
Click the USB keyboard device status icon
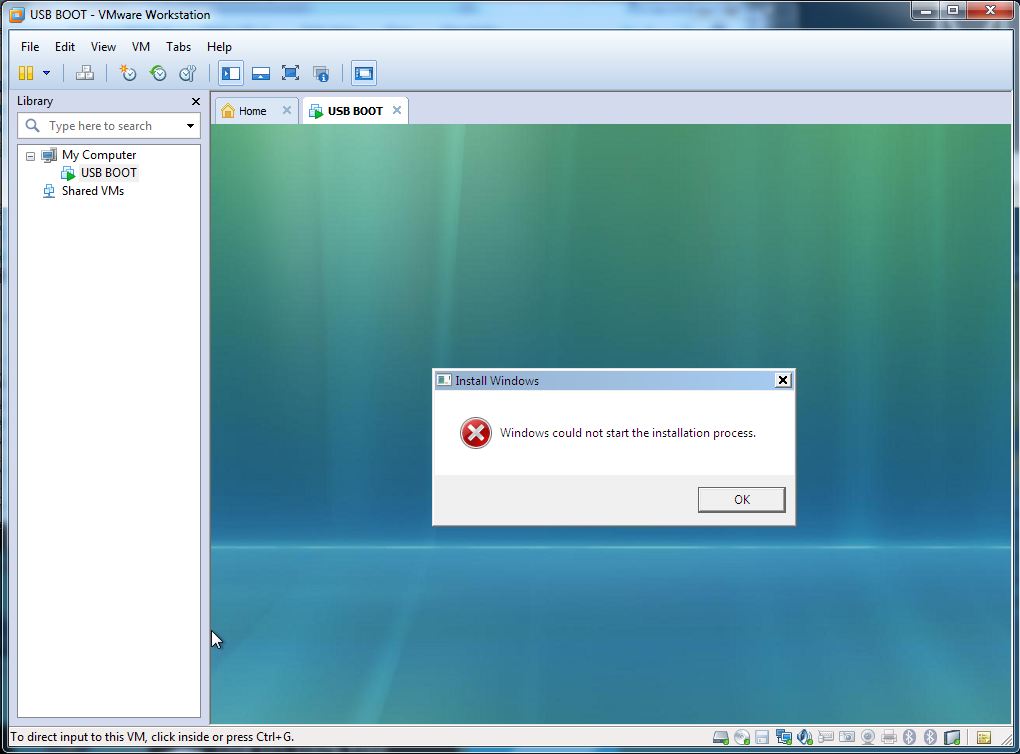click(x=825, y=737)
